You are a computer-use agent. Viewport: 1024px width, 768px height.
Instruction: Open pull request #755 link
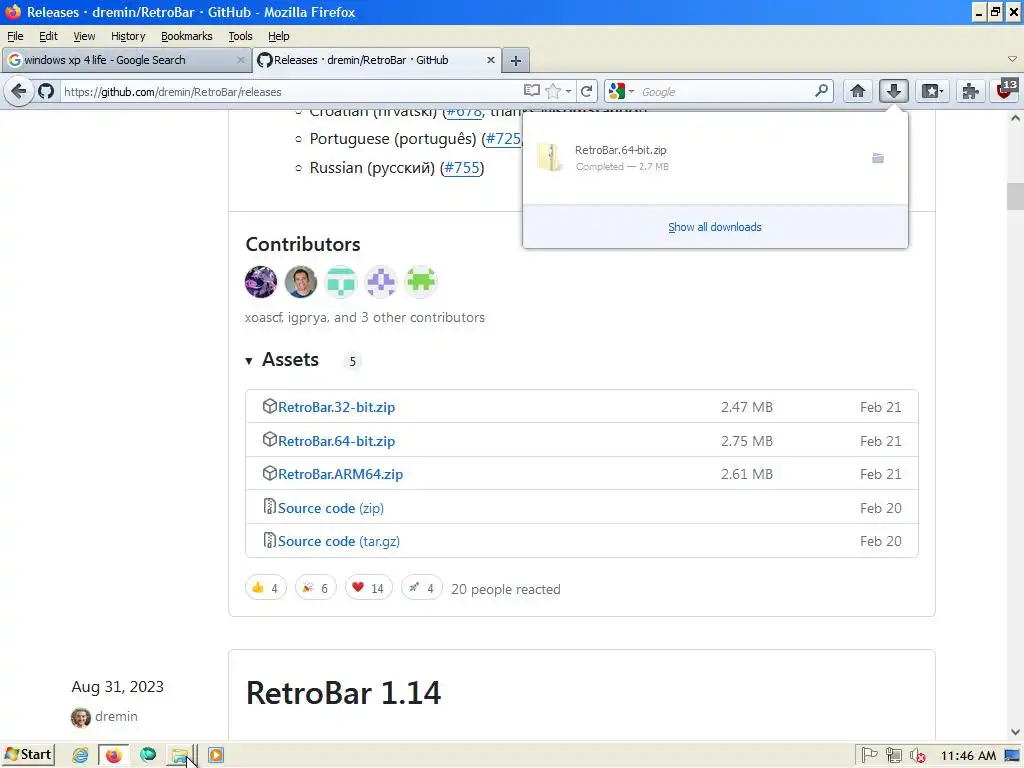pos(462,168)
